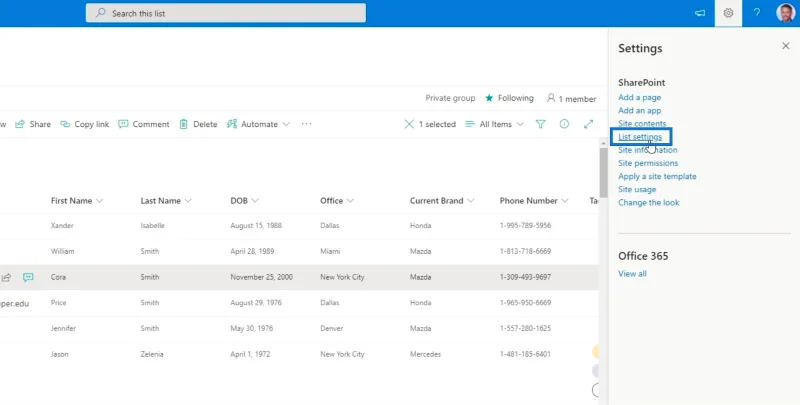Click Cora first name cell
Viewport: 800px width, 405px height.
pos(58,277)
